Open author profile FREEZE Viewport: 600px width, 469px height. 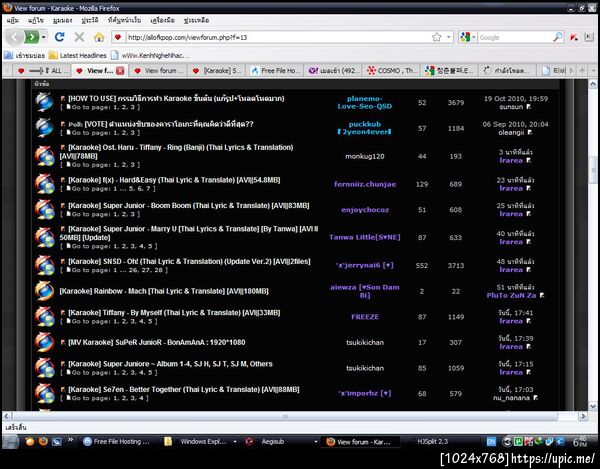tap(365, 317)
